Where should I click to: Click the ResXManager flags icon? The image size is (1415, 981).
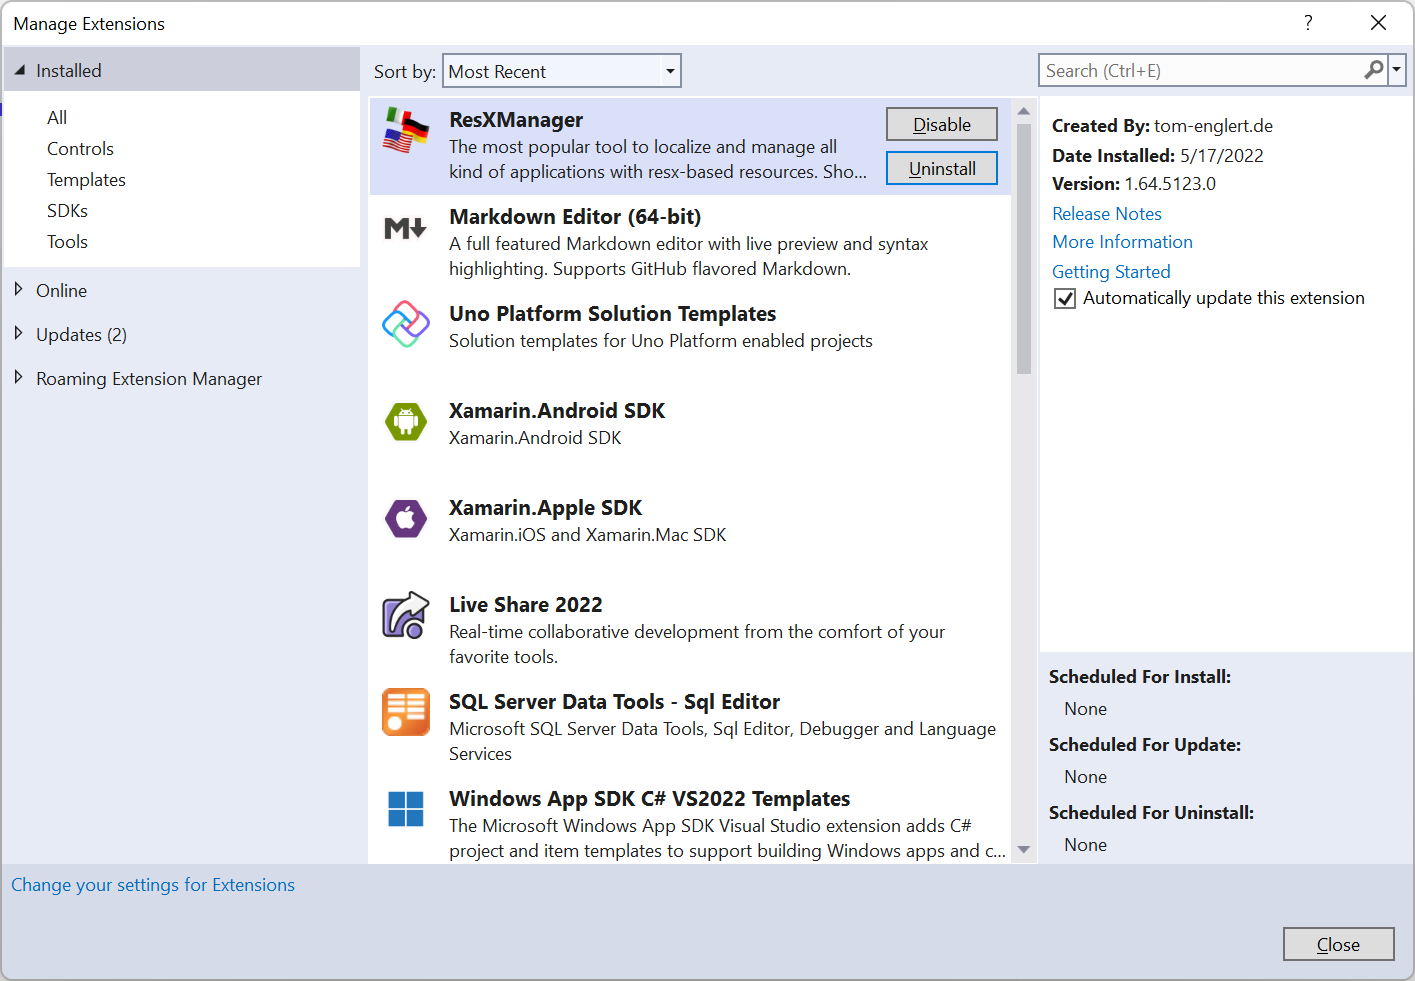point(406,130)
